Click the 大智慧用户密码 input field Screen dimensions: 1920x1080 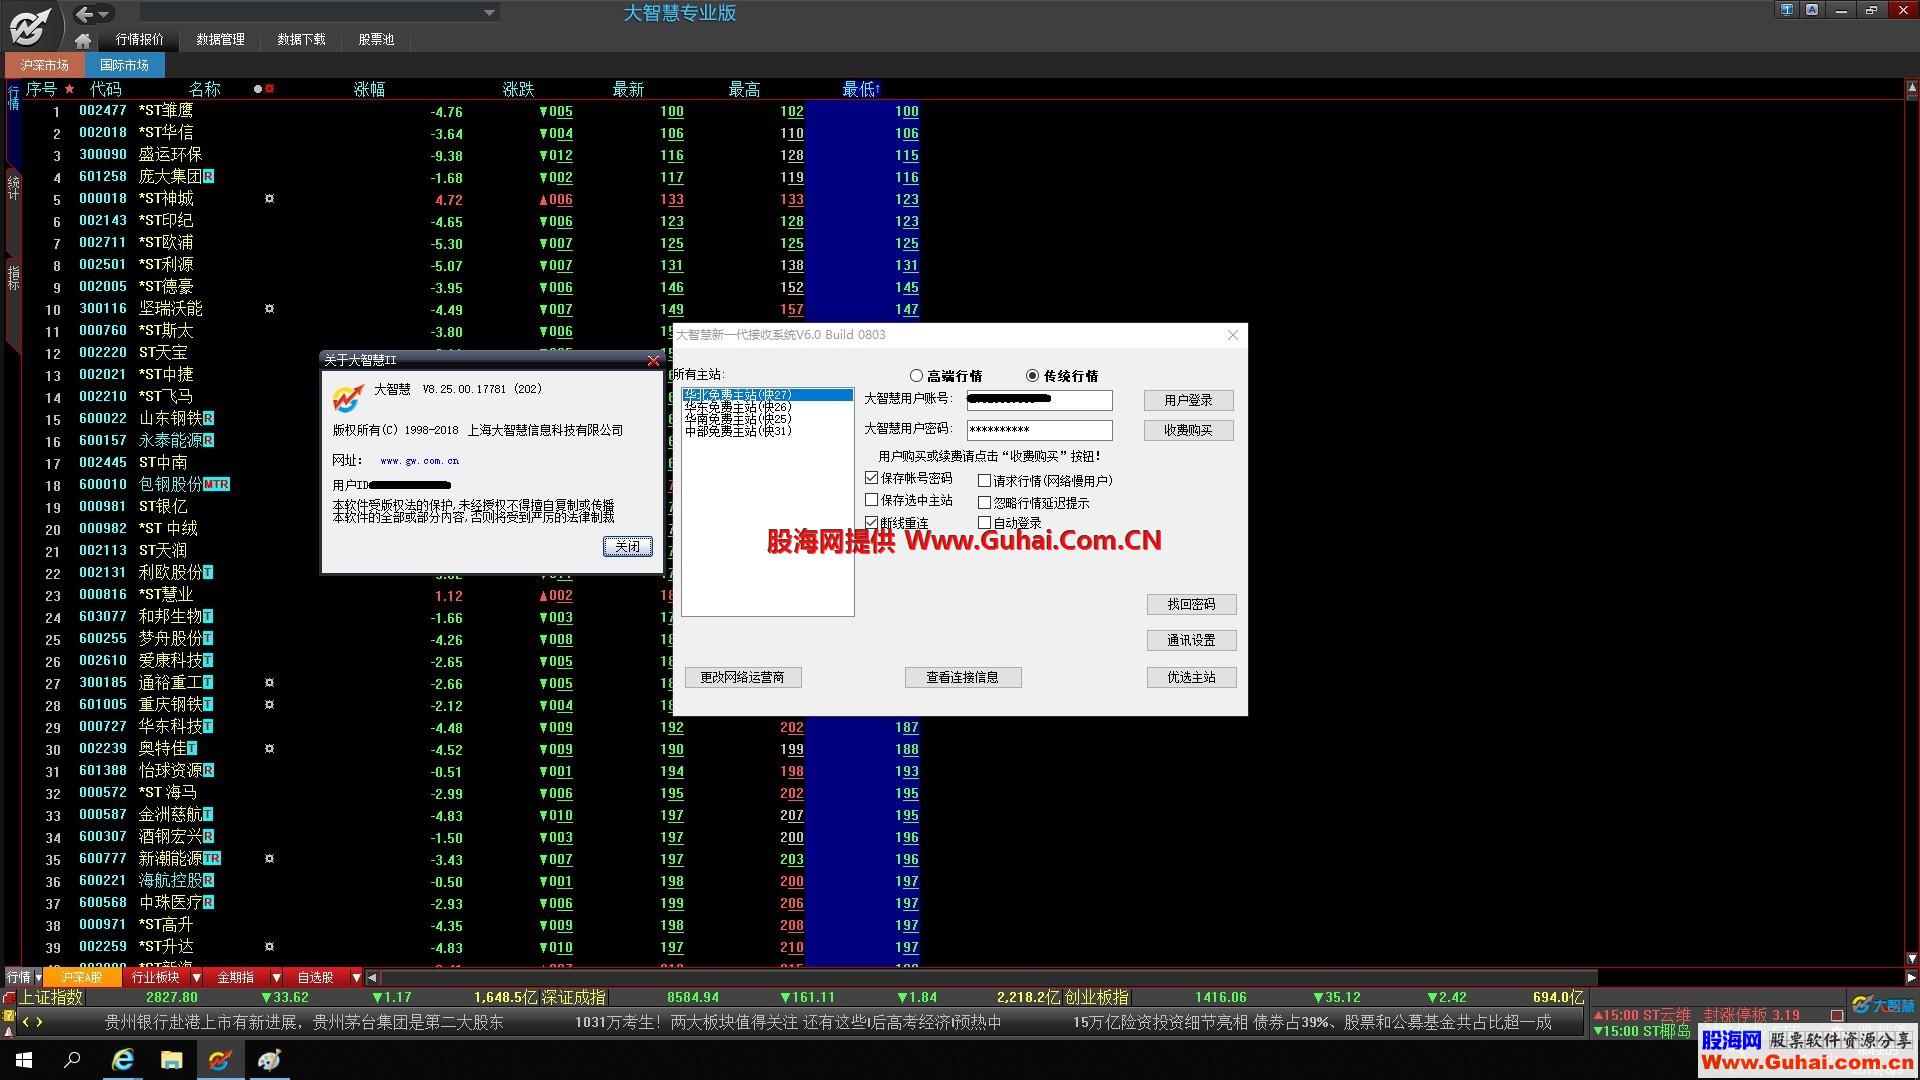click(x=1039, y=429)
